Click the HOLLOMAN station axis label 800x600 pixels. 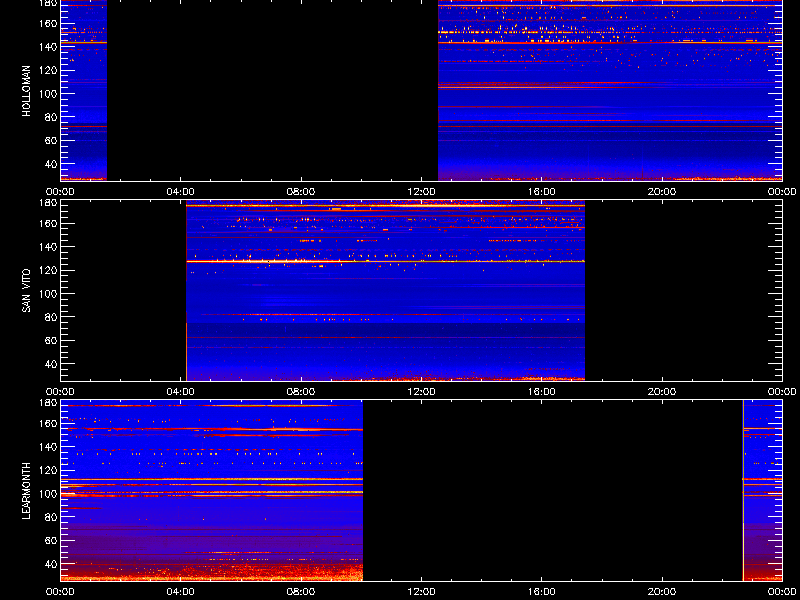coord(27,91)
